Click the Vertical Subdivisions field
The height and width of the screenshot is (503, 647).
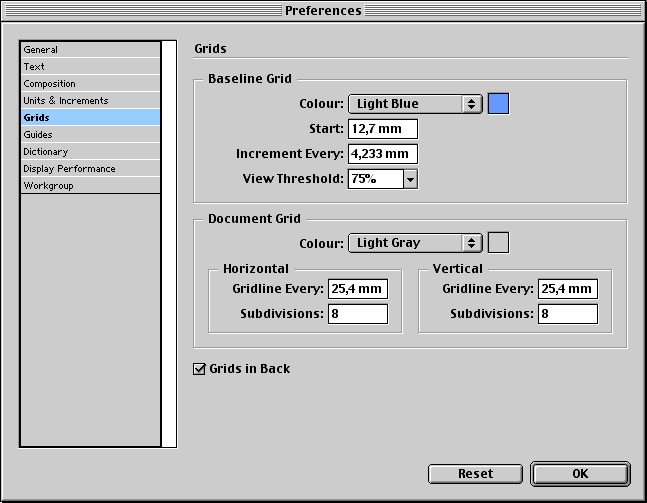tap(568, 314)
